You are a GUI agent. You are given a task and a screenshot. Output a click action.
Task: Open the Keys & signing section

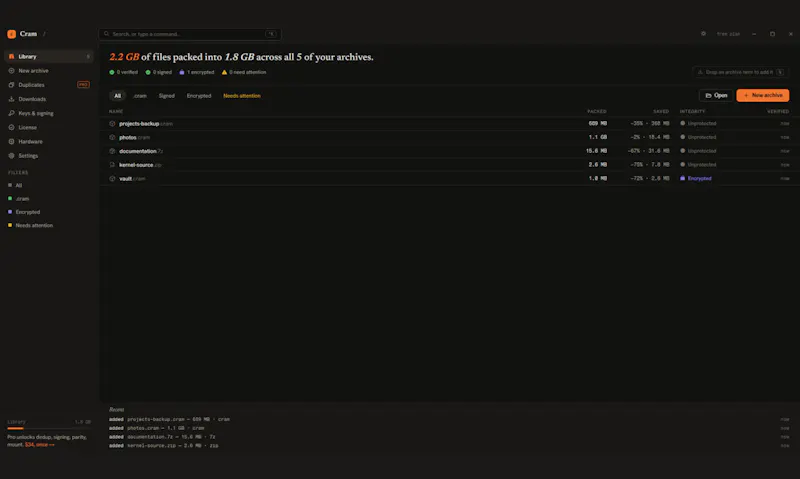[x=48, y=113]
